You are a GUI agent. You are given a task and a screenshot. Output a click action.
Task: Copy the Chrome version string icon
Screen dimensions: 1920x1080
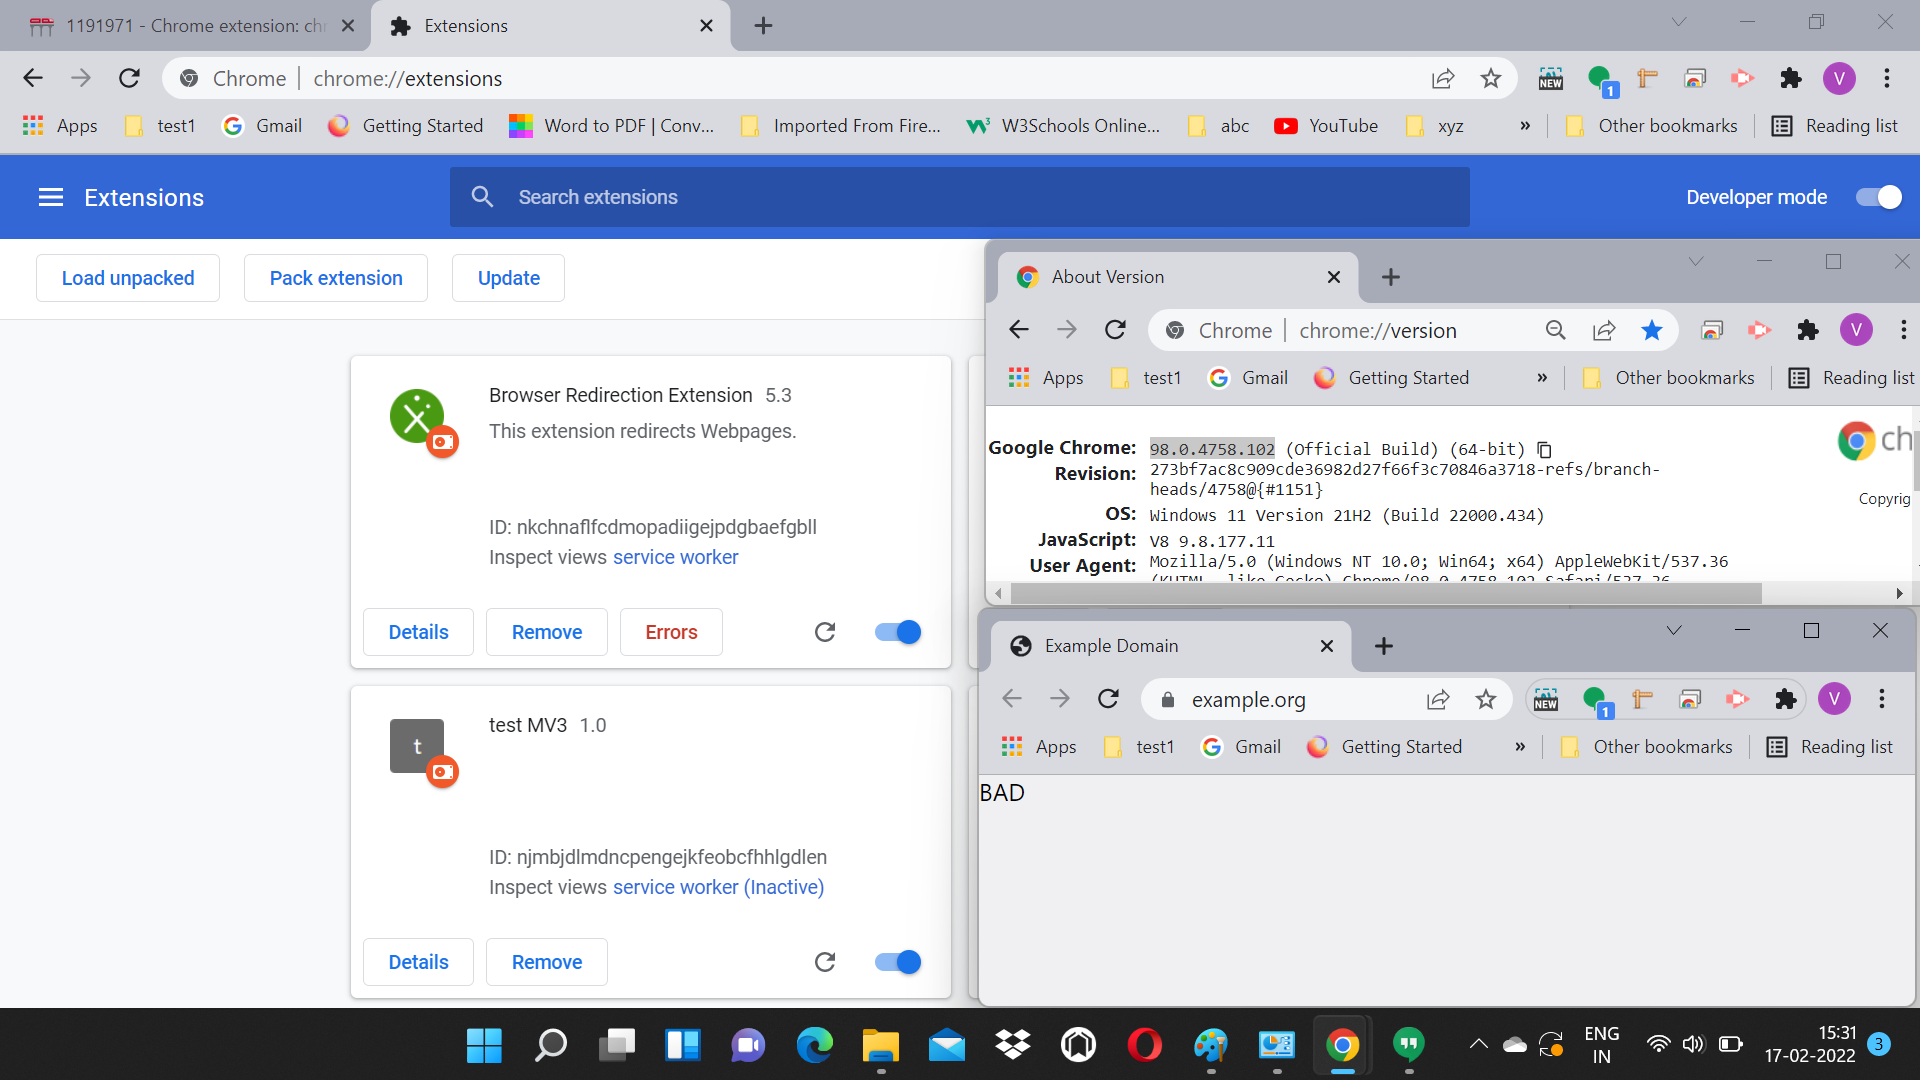click(1544, 450)
